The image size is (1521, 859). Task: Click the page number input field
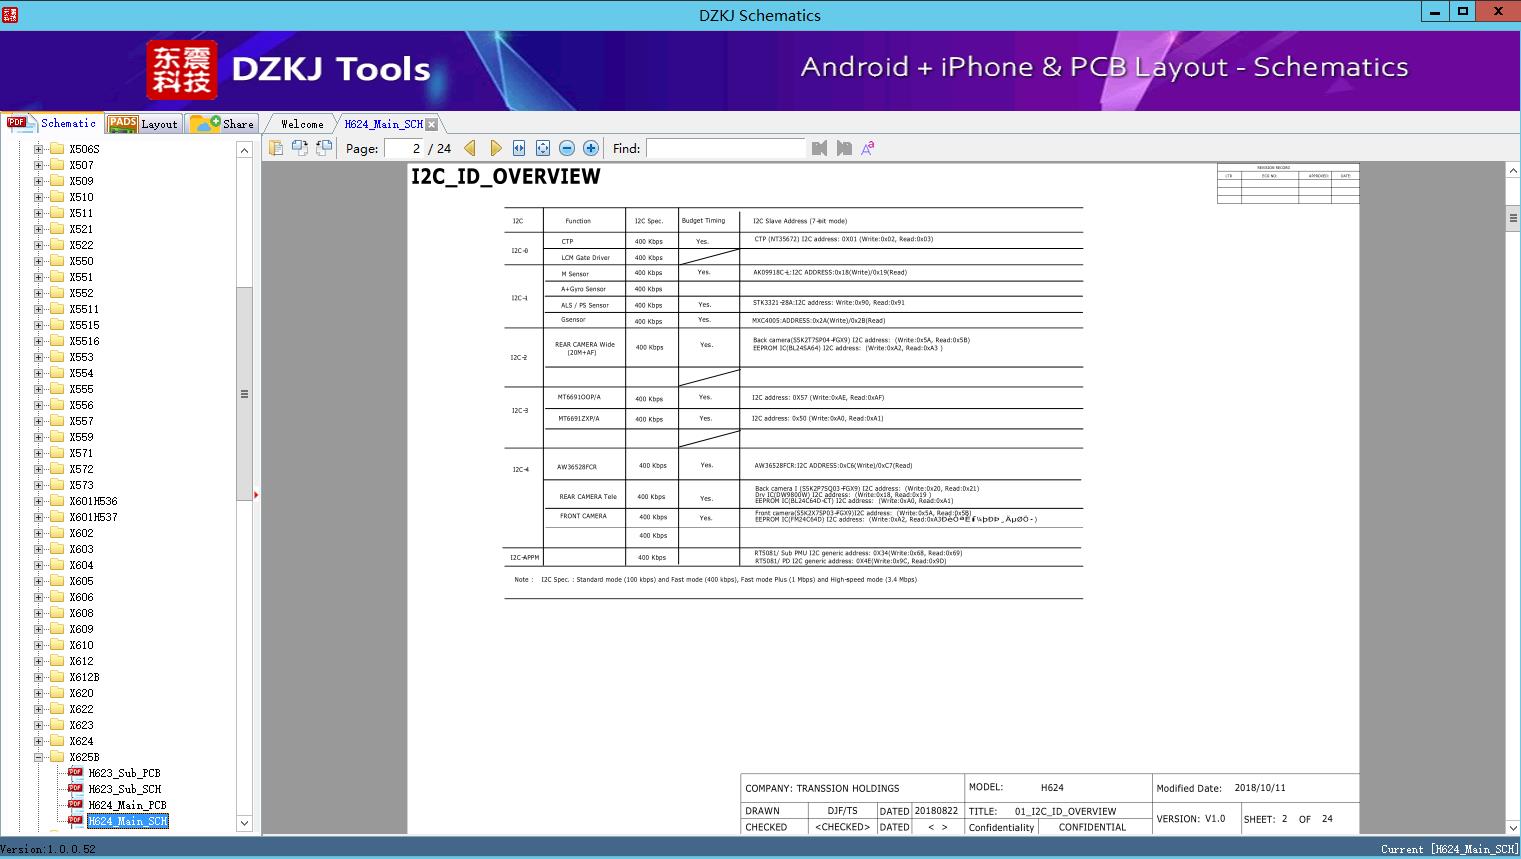404,148
